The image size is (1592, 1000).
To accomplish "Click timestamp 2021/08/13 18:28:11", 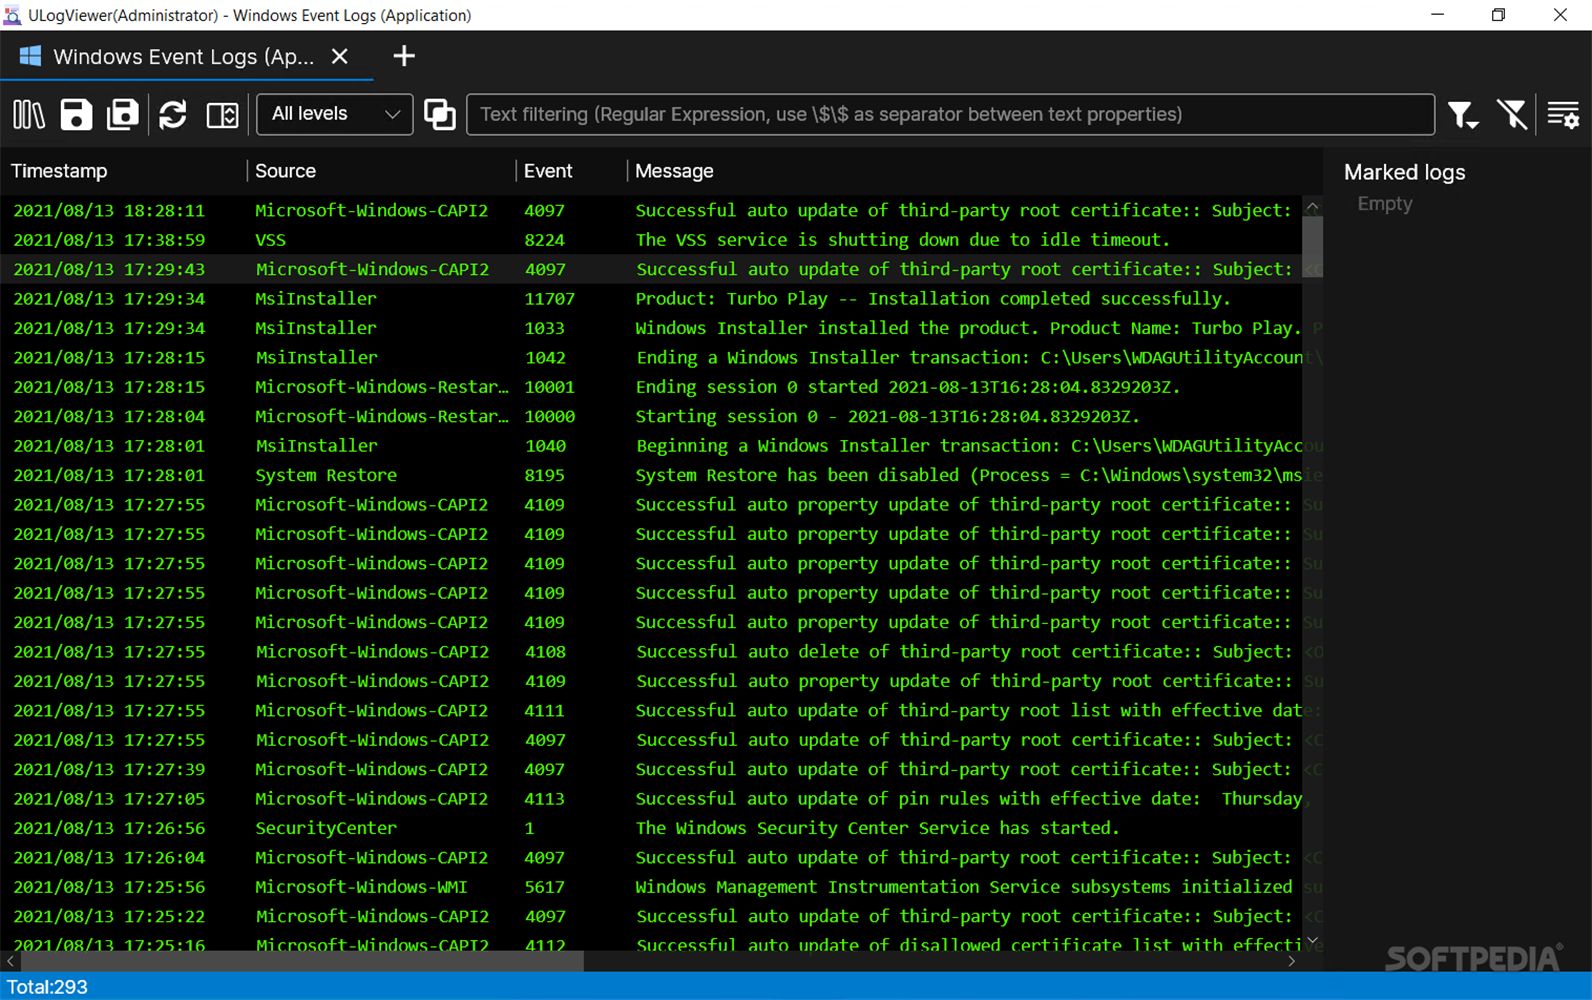I will pos(109,211).
